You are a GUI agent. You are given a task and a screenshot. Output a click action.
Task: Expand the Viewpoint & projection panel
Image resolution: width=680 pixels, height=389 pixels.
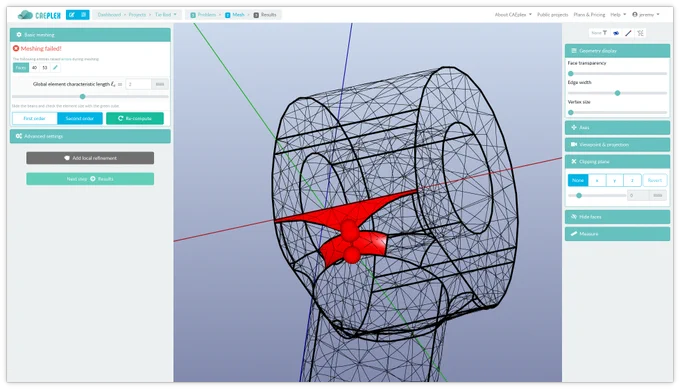click(x=617, y=144)
